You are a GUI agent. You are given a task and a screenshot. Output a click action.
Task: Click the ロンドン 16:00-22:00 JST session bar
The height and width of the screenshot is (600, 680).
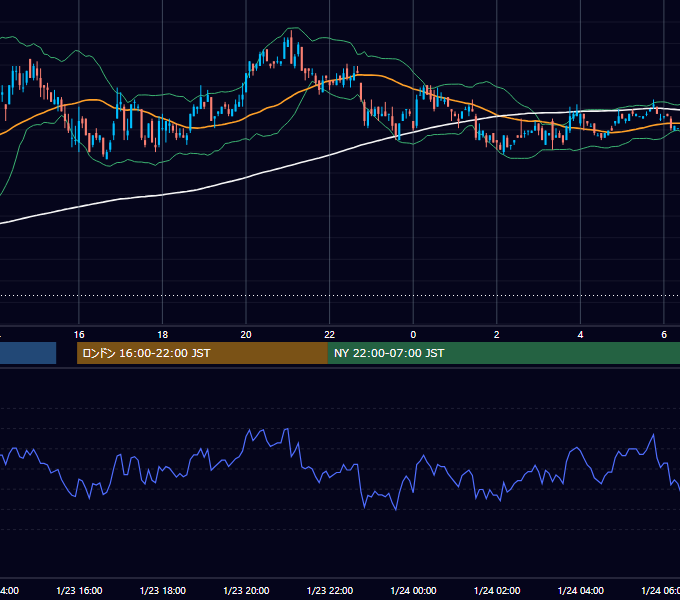coord(202,353)
